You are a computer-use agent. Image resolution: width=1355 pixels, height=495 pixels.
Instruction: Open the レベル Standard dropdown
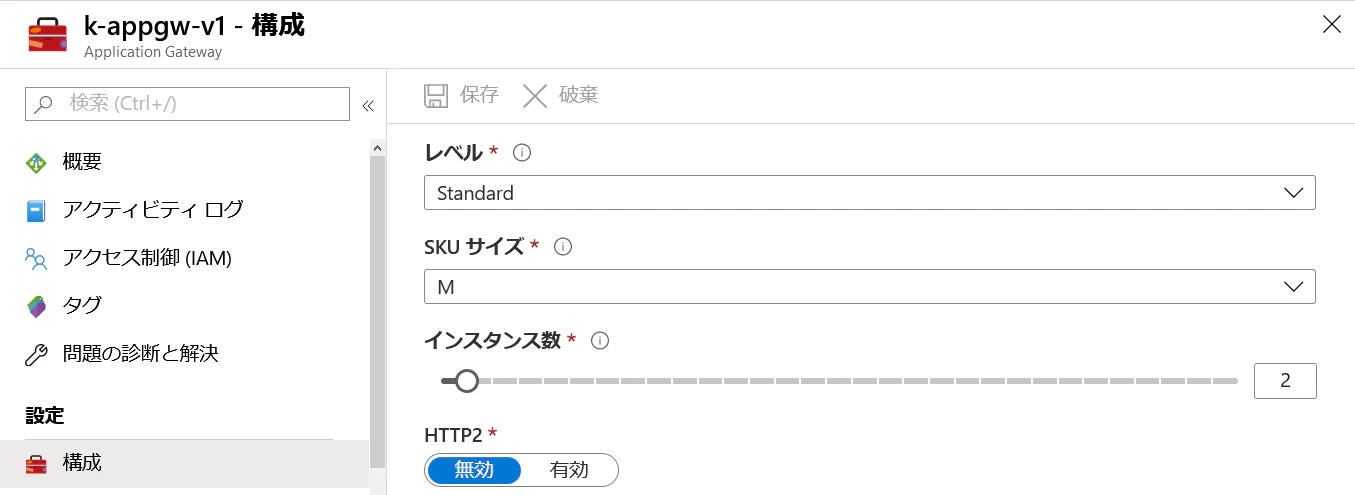click(869, 193)
